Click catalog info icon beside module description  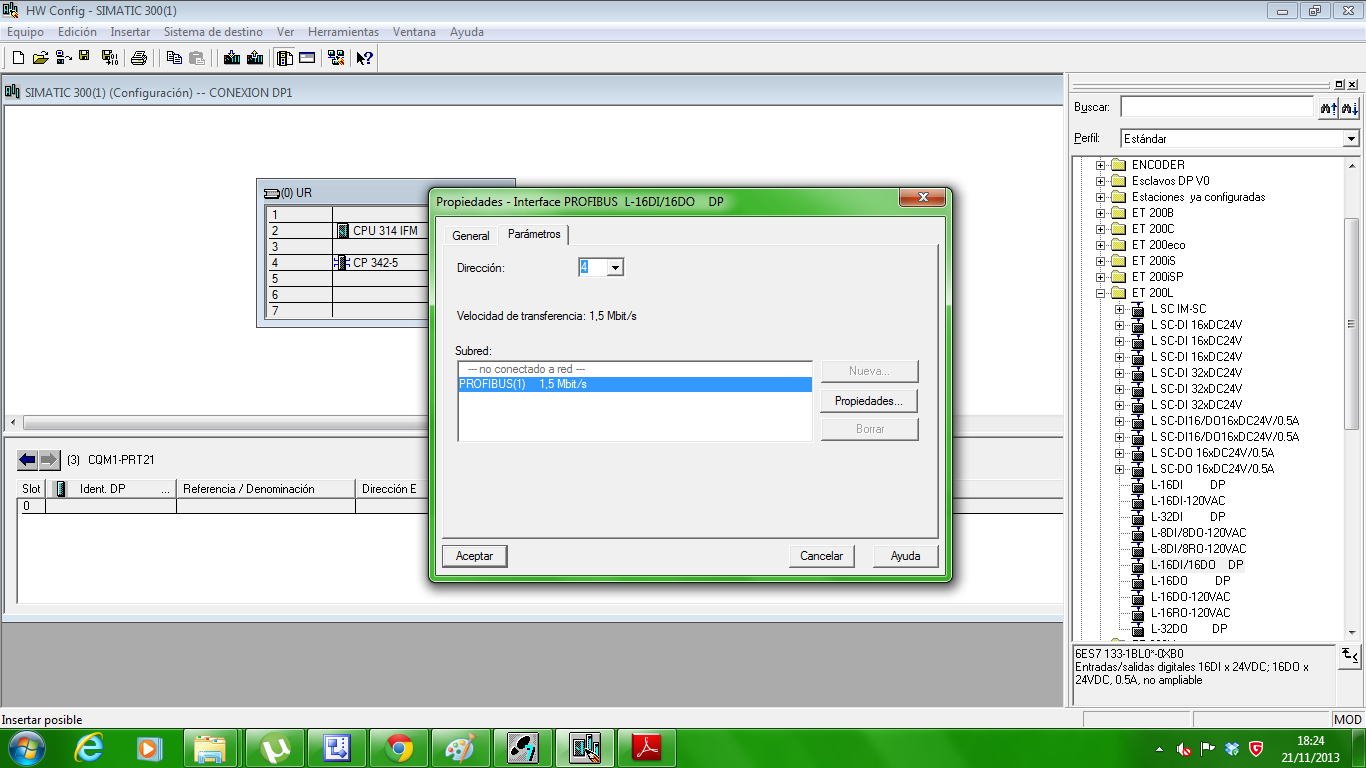tap(1349, 655)
